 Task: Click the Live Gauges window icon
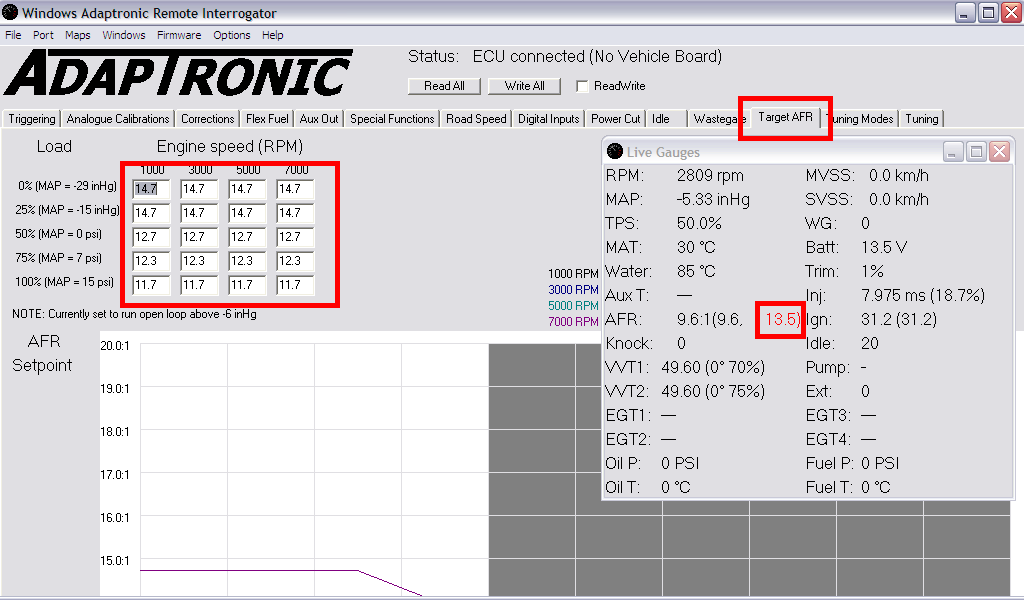614,152
